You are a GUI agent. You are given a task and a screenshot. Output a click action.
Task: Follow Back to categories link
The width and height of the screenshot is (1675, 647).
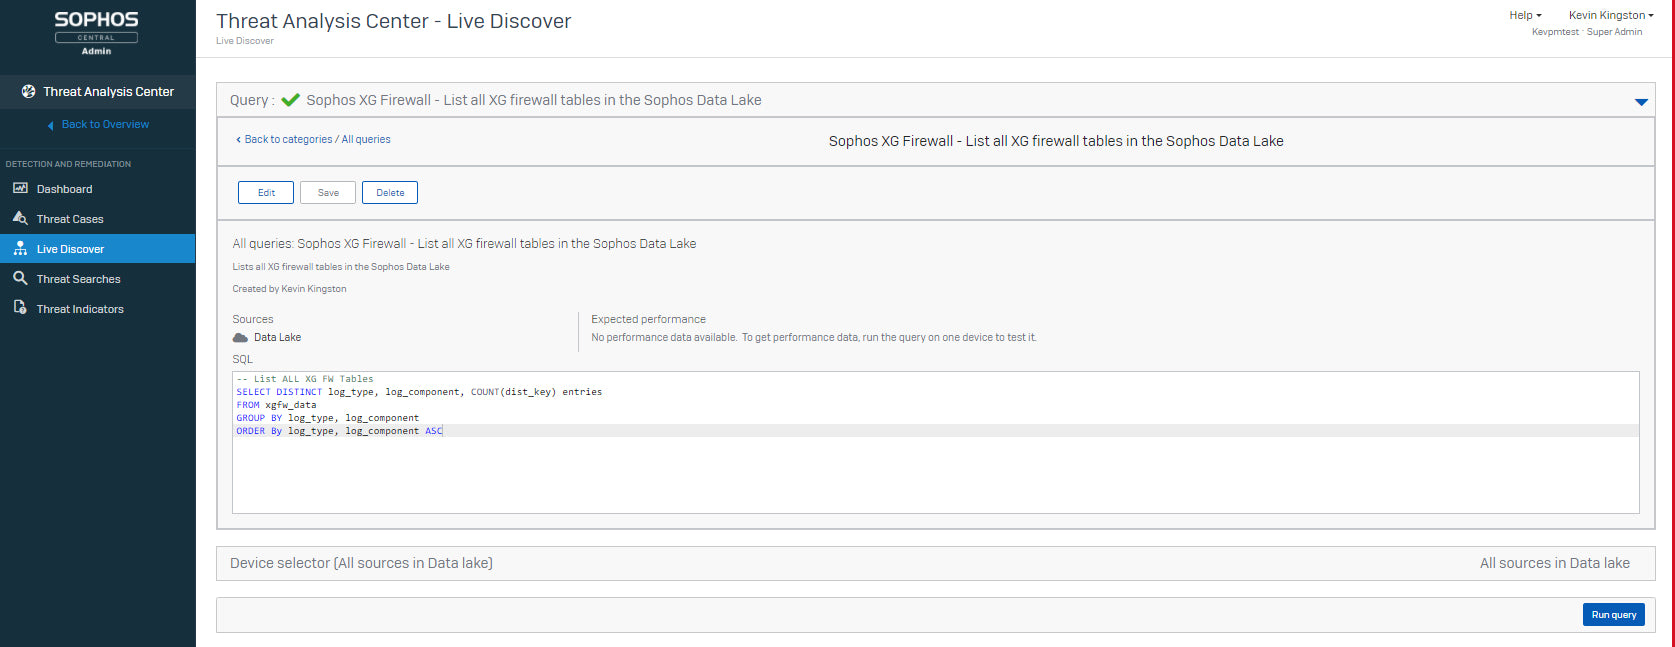[288, 139]
